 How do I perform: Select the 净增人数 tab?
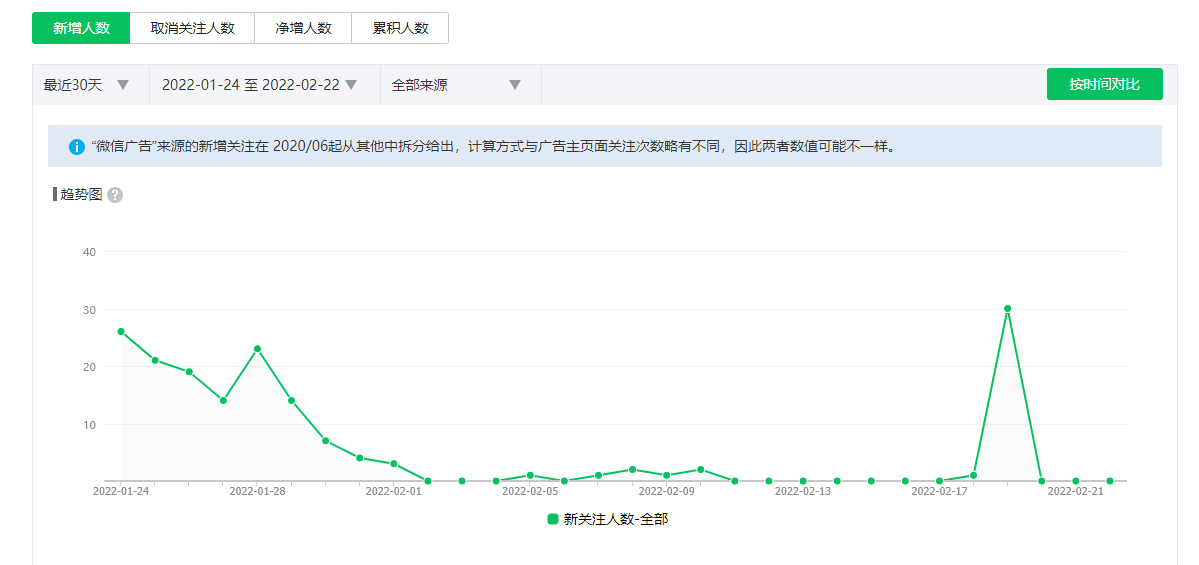click(303, 28)
